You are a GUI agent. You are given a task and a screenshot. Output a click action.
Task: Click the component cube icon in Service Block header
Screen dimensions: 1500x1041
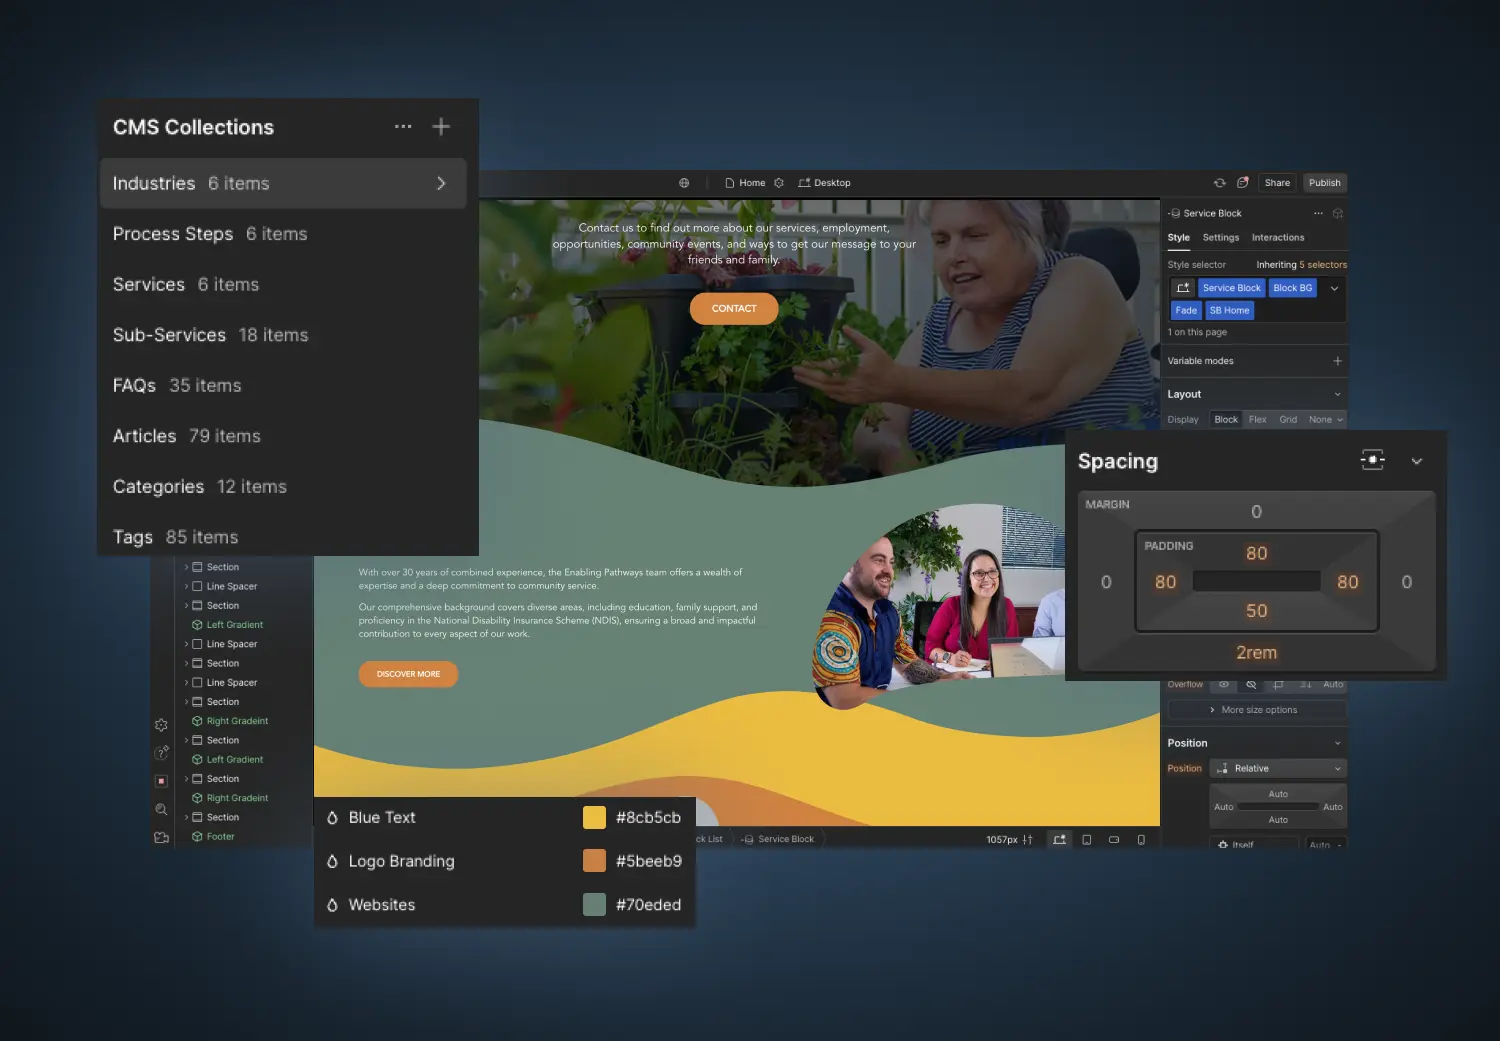click(1338, 213)
